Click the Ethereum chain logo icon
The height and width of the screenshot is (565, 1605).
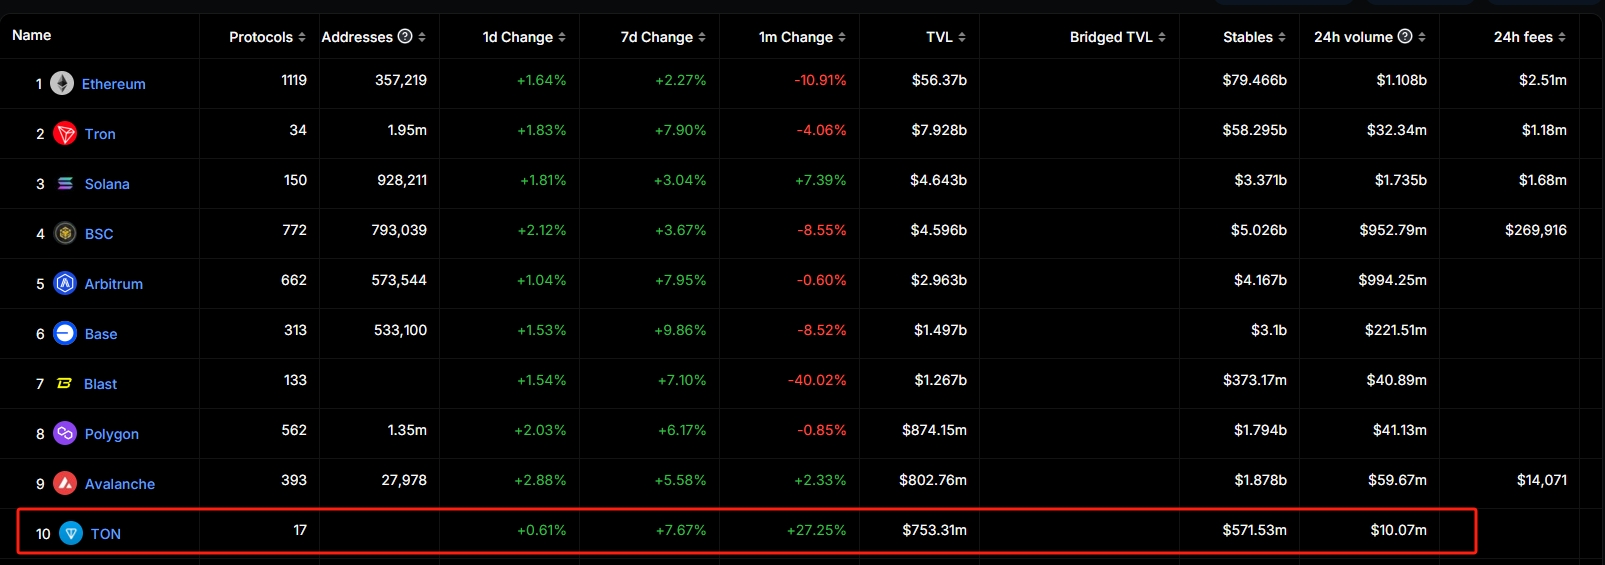[62, 84]
